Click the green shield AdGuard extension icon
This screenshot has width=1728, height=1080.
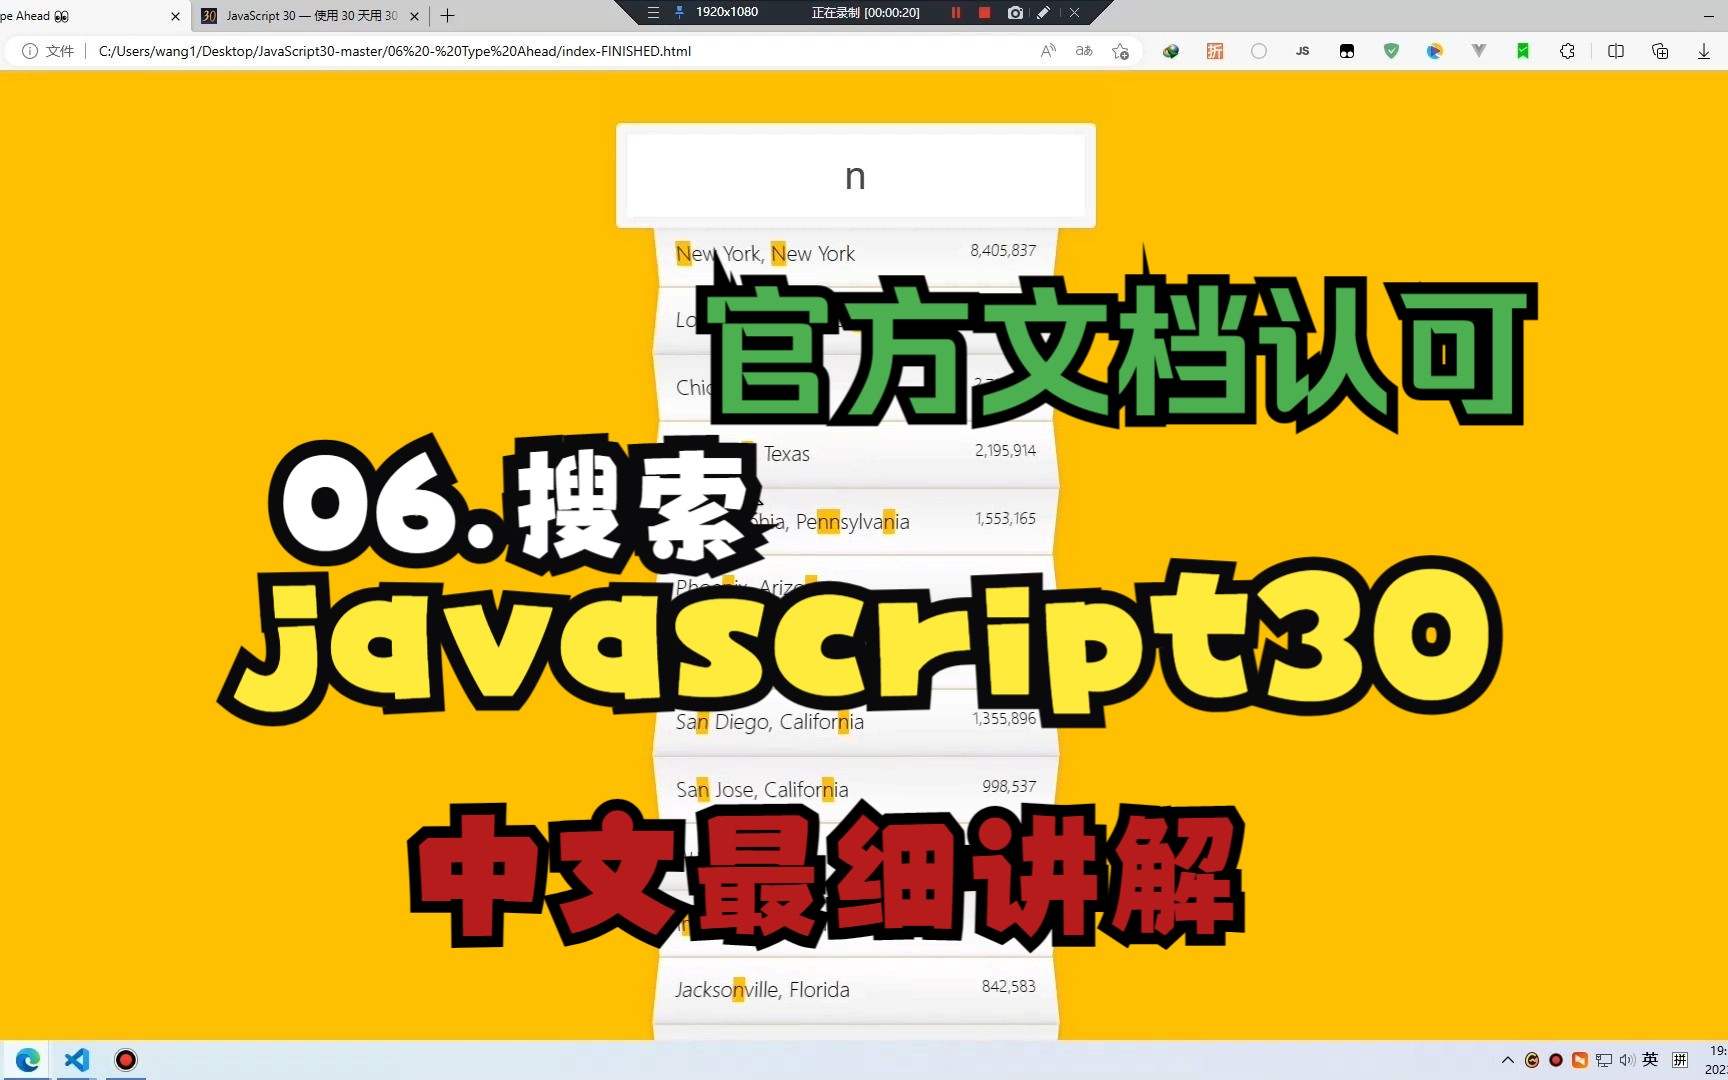(1391, 51)
